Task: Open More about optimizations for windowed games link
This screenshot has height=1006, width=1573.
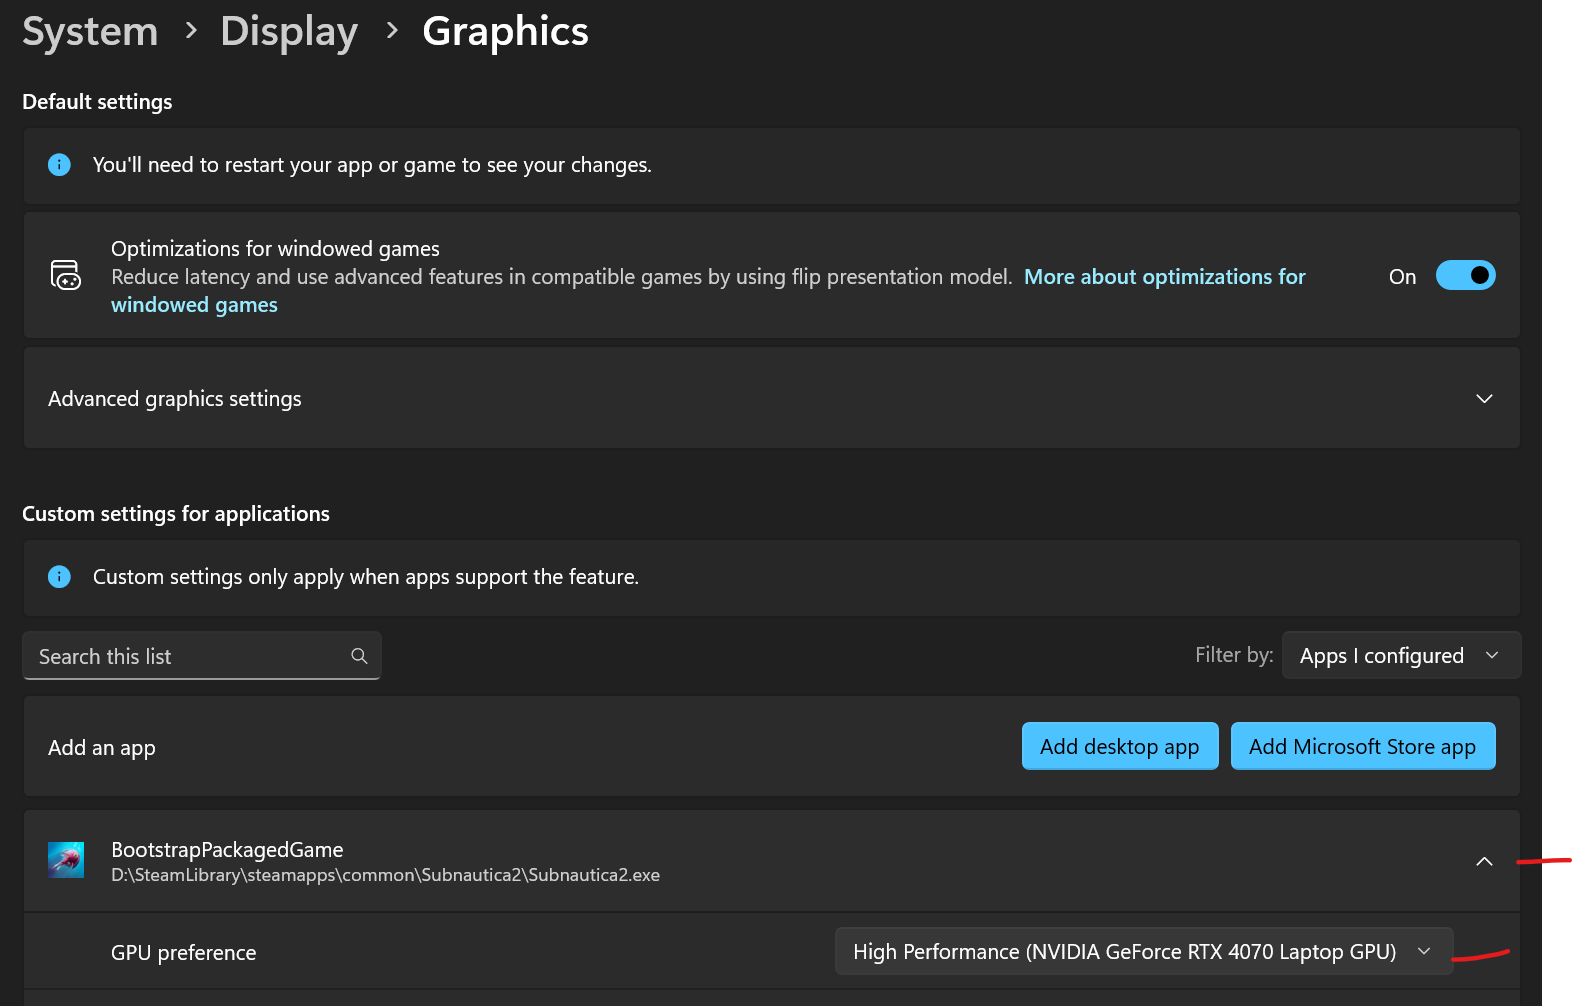Action: click(1164, 277)
